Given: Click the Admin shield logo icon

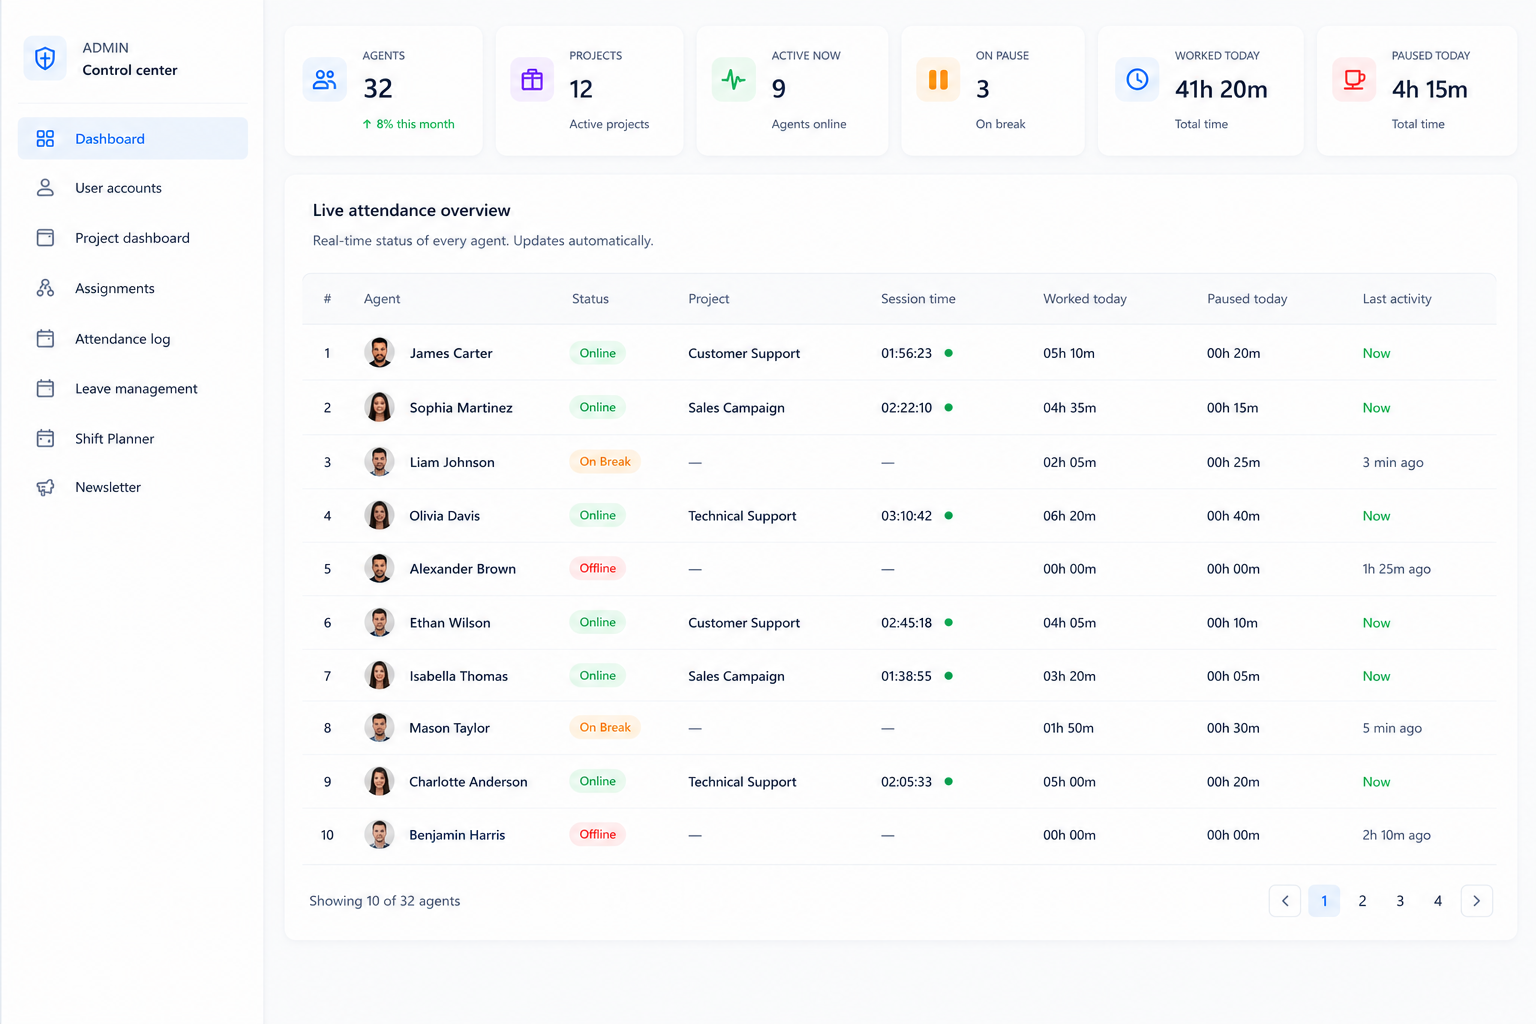Looking at the screenshot, I should click(x=45, y=58).
